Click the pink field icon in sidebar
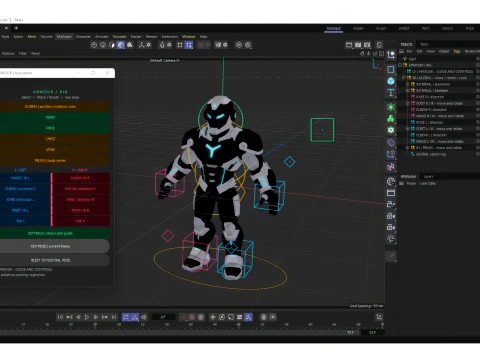The width and height of the screenshot is (480, 360). [391, 166]
